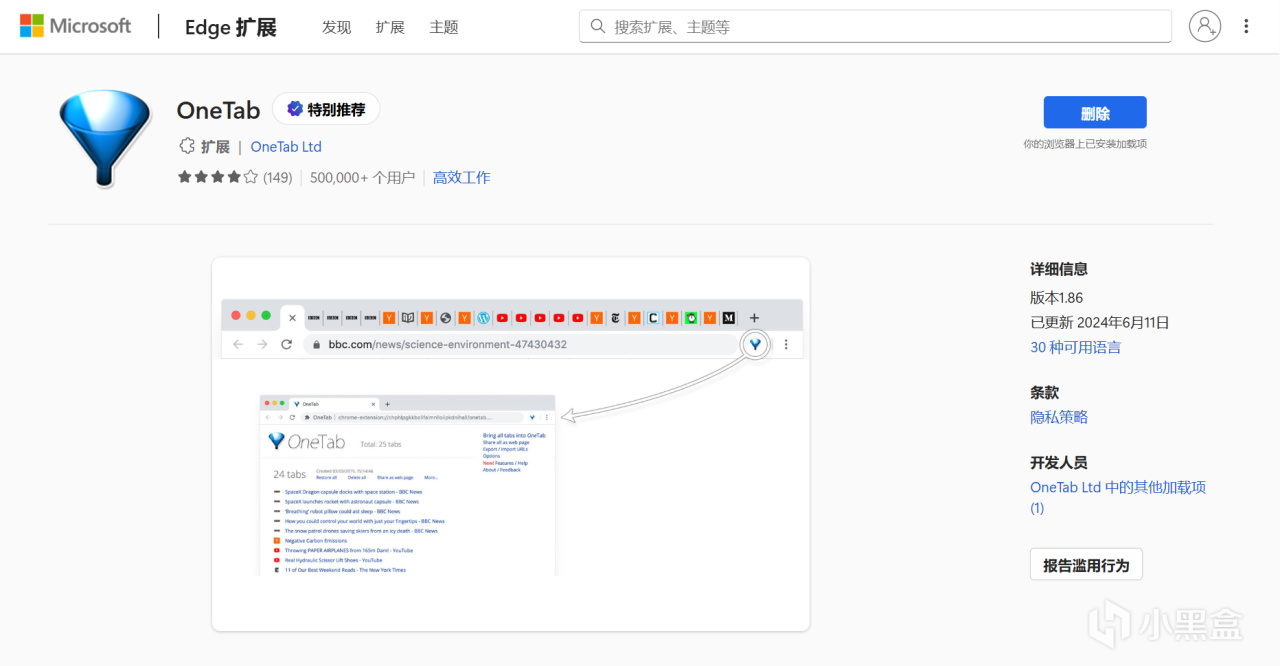Open the three-dot more options menu
Screen dimensions: 1280x666
1246,26
